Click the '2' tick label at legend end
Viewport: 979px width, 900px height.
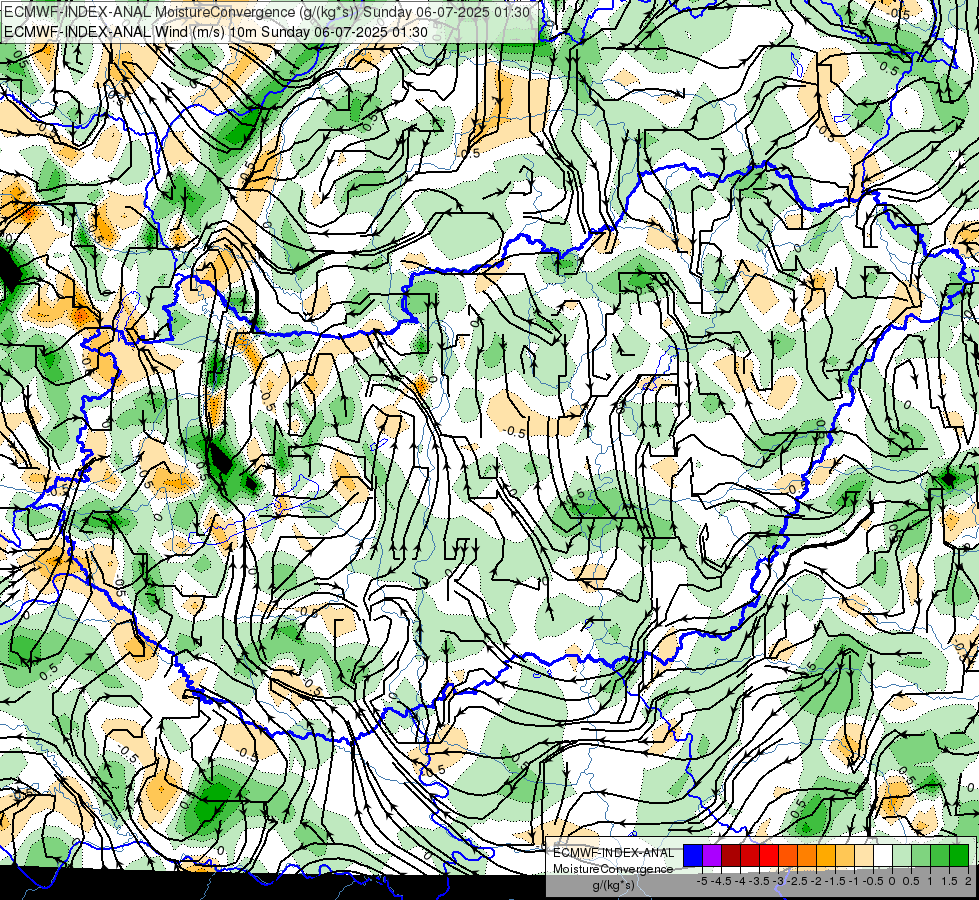[x=968, y=881]
